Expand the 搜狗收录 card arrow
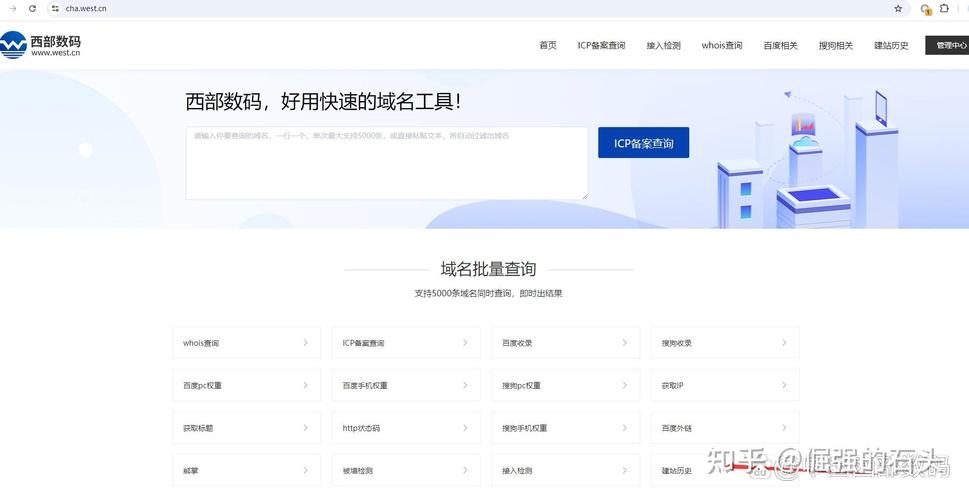The height and width of the screenshot is (500, 969). (784, 342)
